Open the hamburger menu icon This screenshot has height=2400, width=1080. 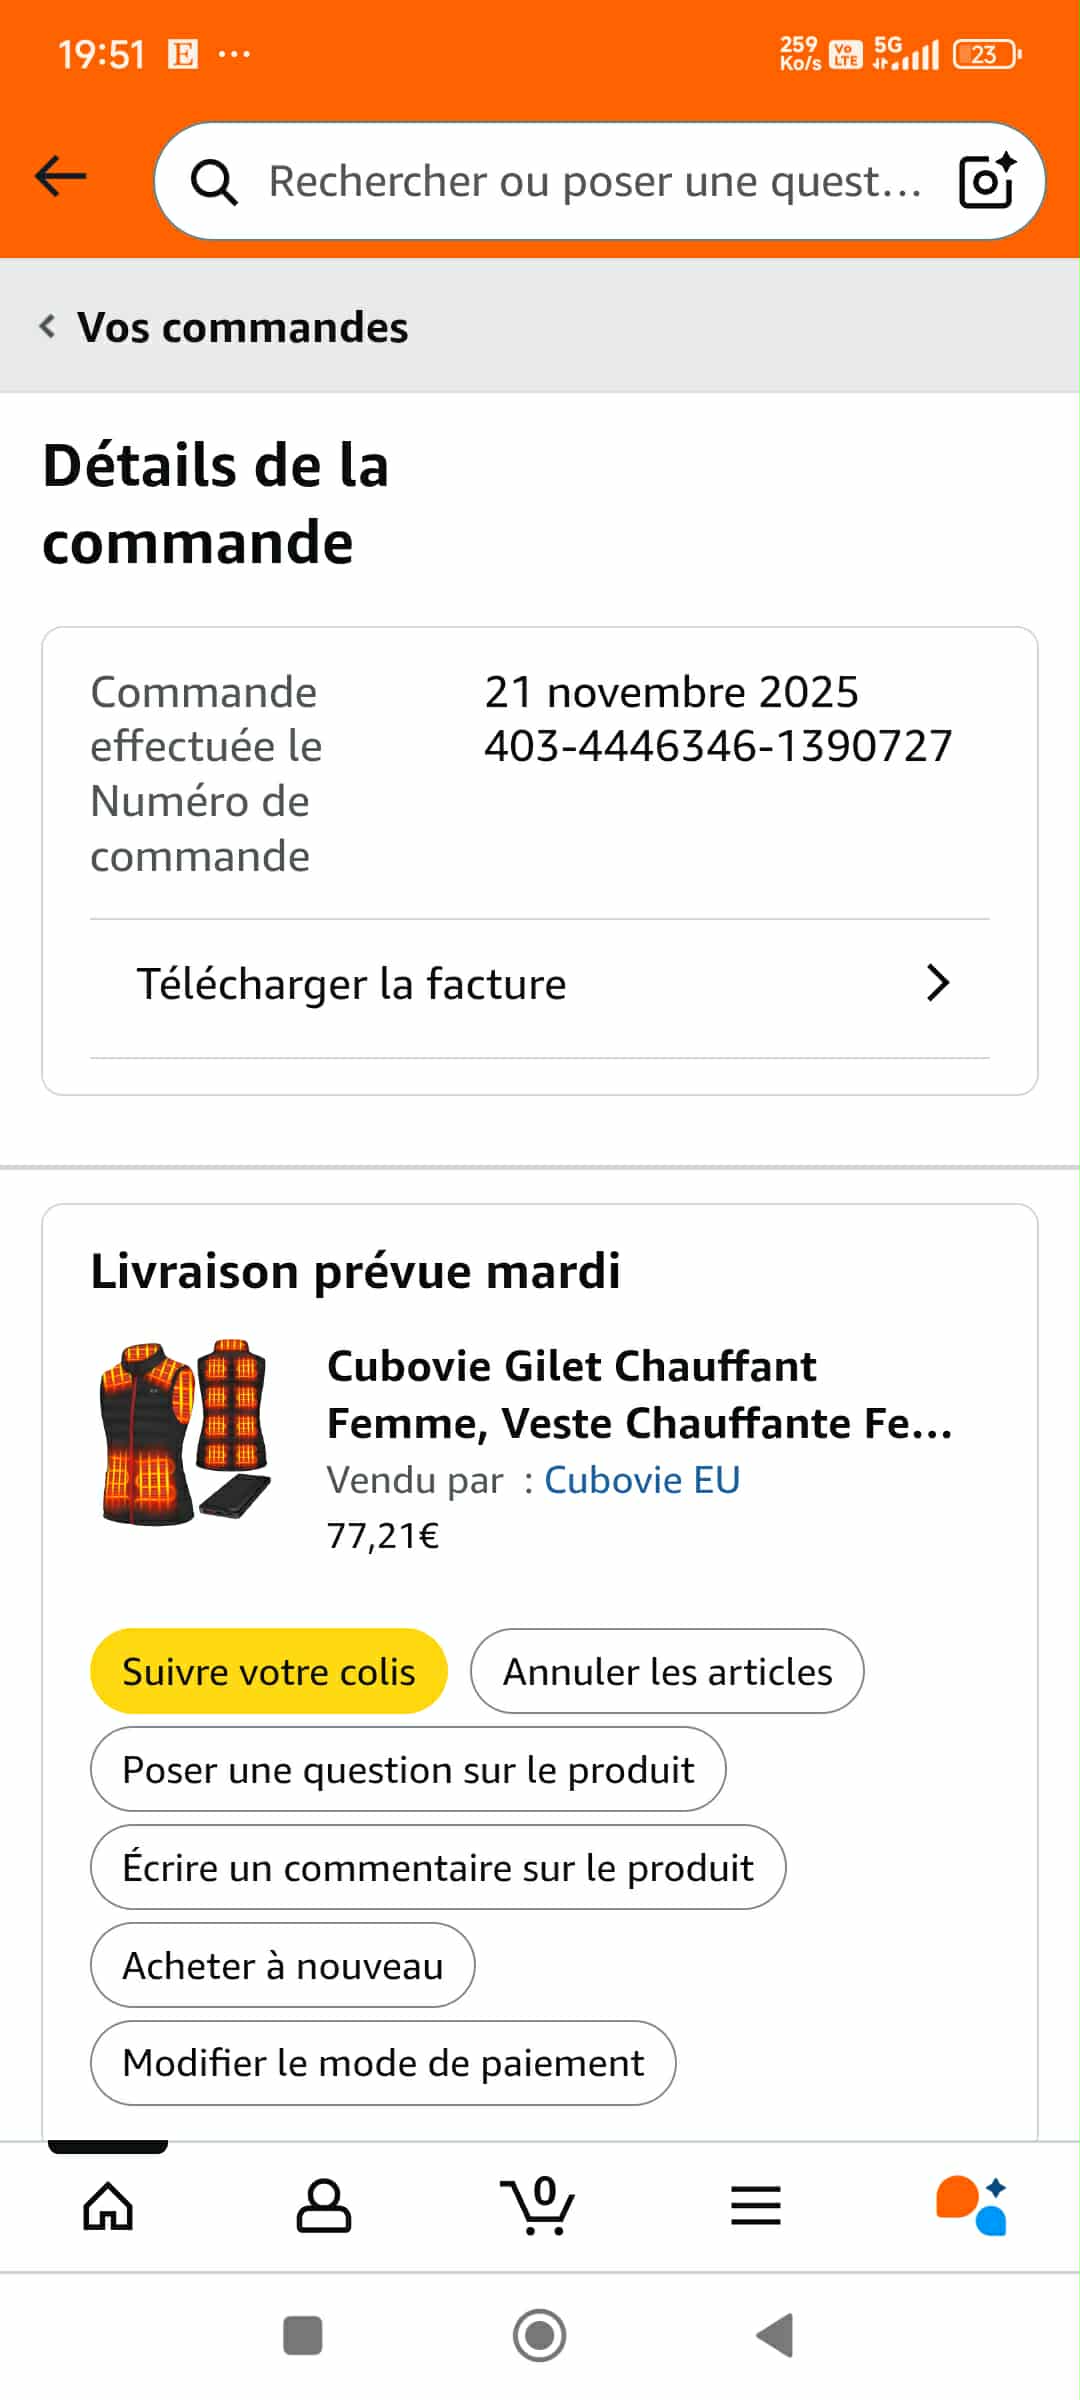pyautogui.click(x=756, y=2206)
